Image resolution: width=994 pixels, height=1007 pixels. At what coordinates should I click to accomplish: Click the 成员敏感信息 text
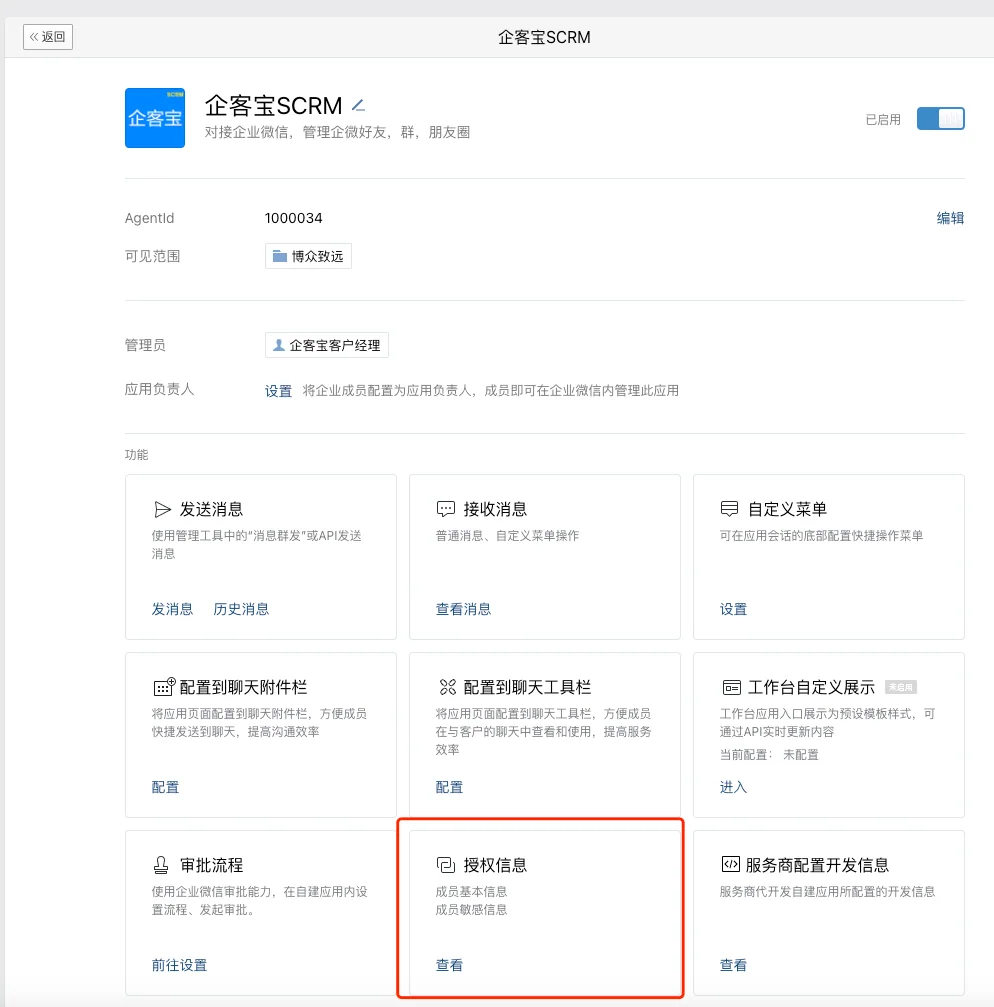471,909
